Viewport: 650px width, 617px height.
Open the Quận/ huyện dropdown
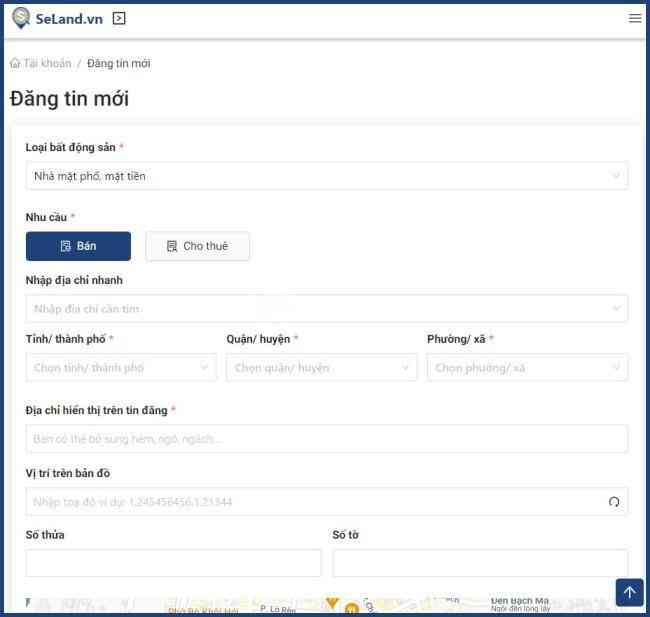coord(321,368)
